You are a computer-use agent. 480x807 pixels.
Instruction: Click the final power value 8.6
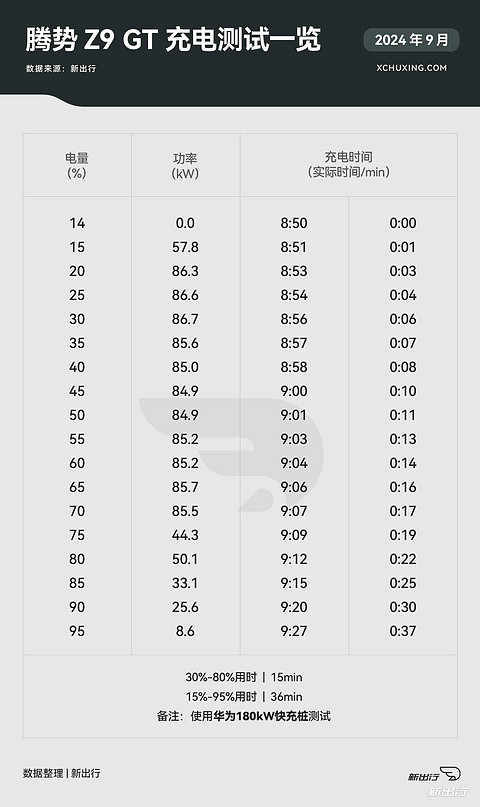(x=185, y=631)
